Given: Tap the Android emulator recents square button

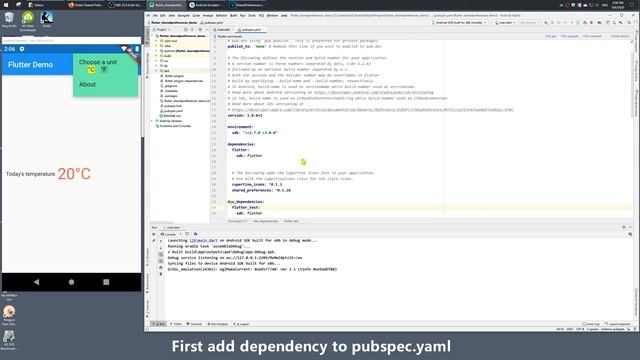Looking at the screenshot, I should point(106,282).
